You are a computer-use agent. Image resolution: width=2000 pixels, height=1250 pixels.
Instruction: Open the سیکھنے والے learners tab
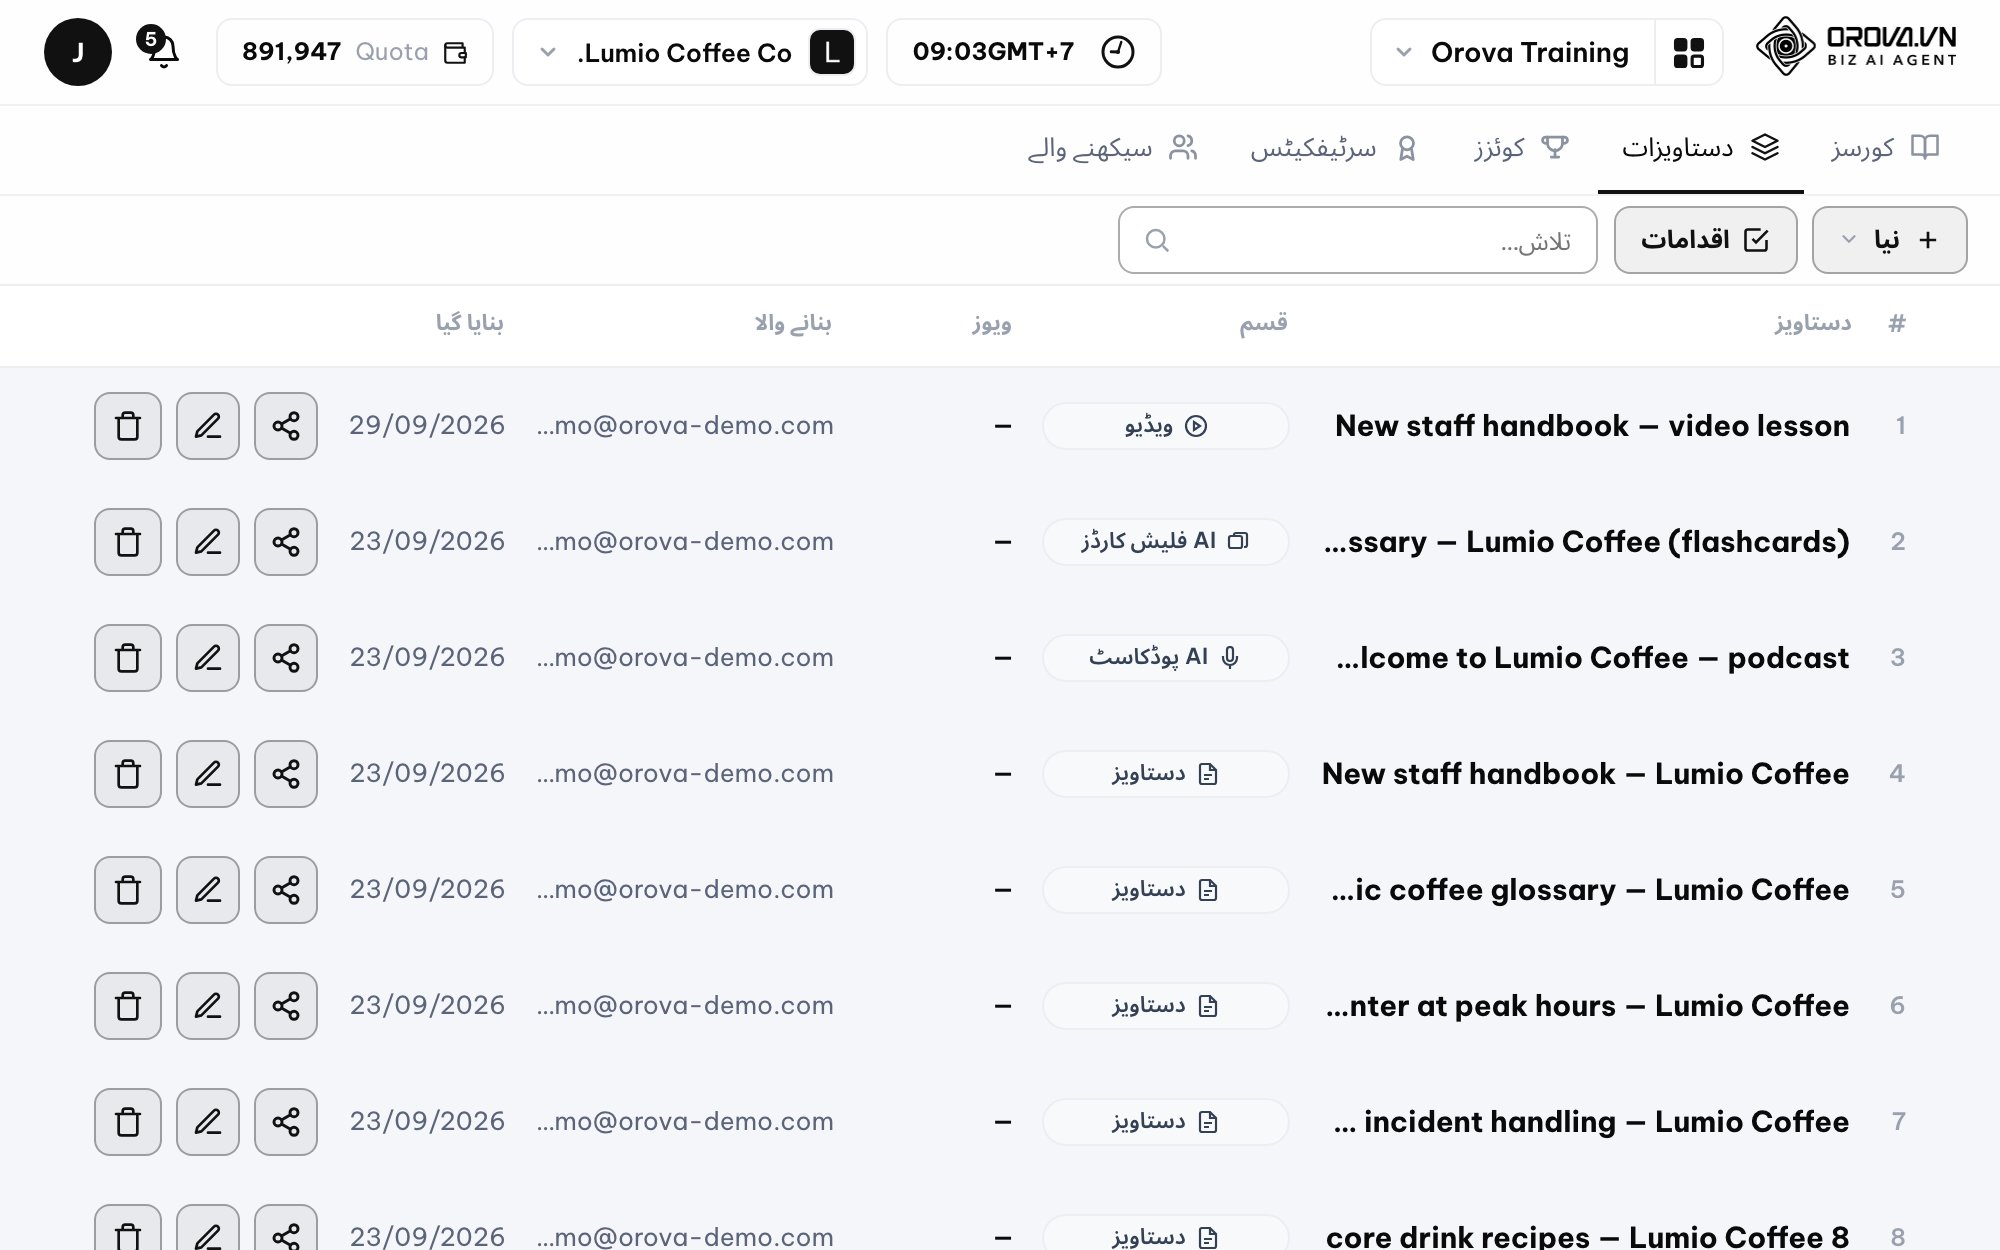coord(1112,149)
